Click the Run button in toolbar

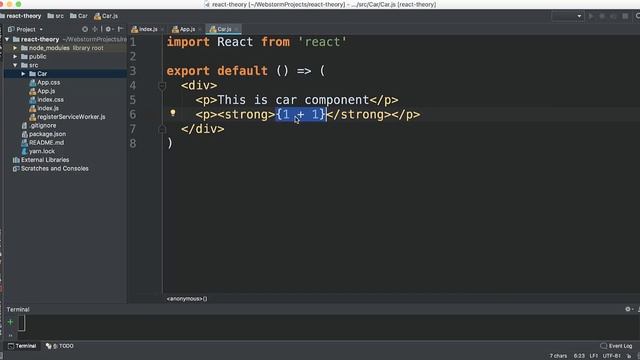click(x=591, y=16)
